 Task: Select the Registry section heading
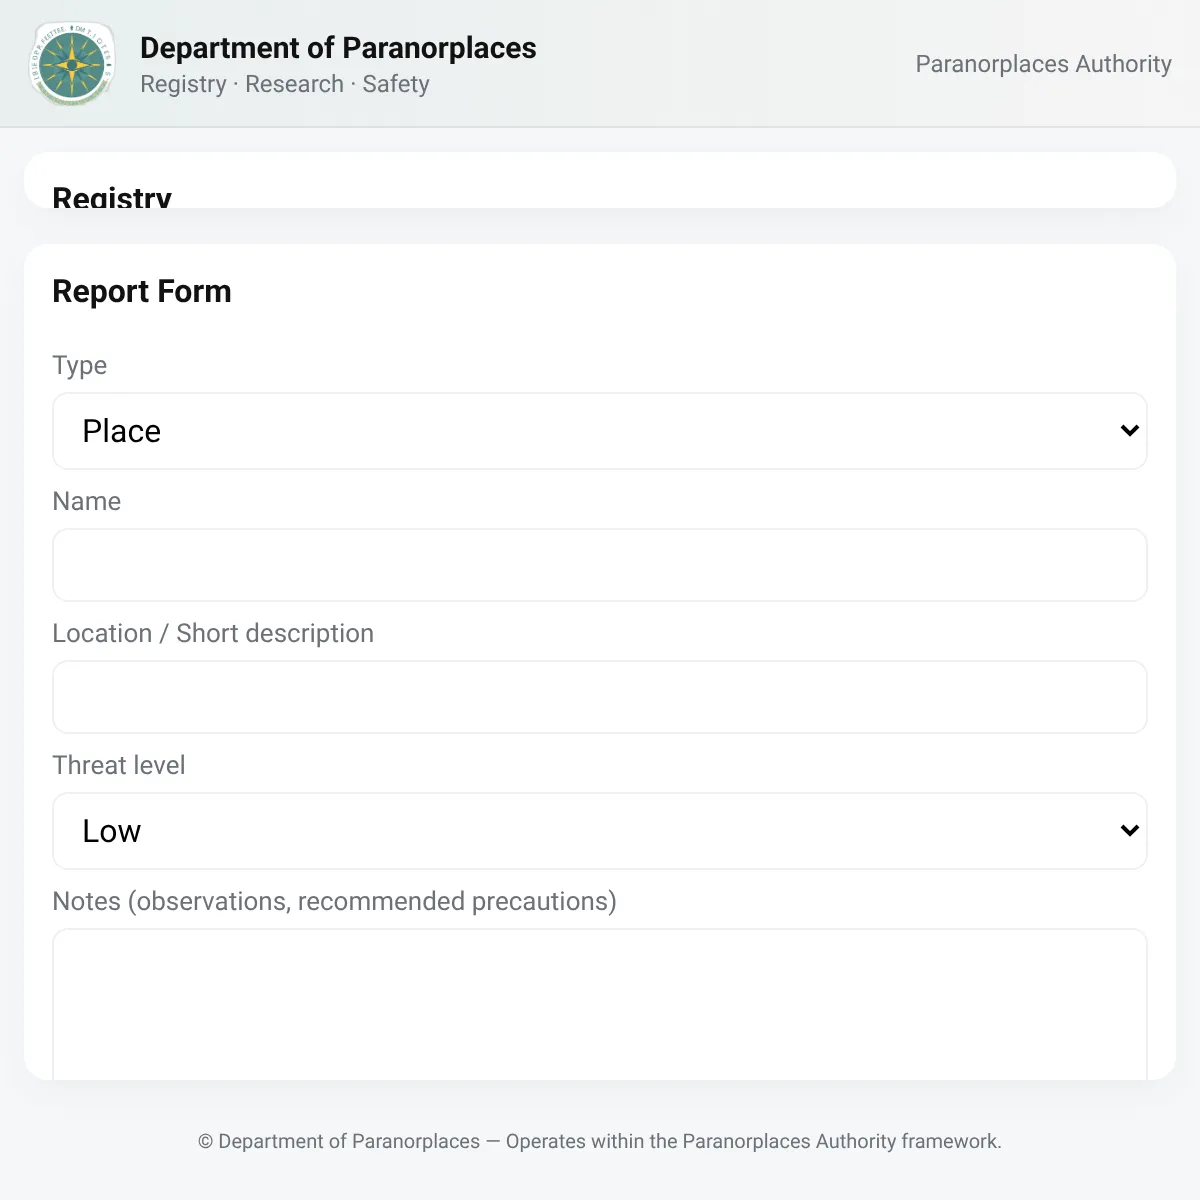[x=112, y=197]
